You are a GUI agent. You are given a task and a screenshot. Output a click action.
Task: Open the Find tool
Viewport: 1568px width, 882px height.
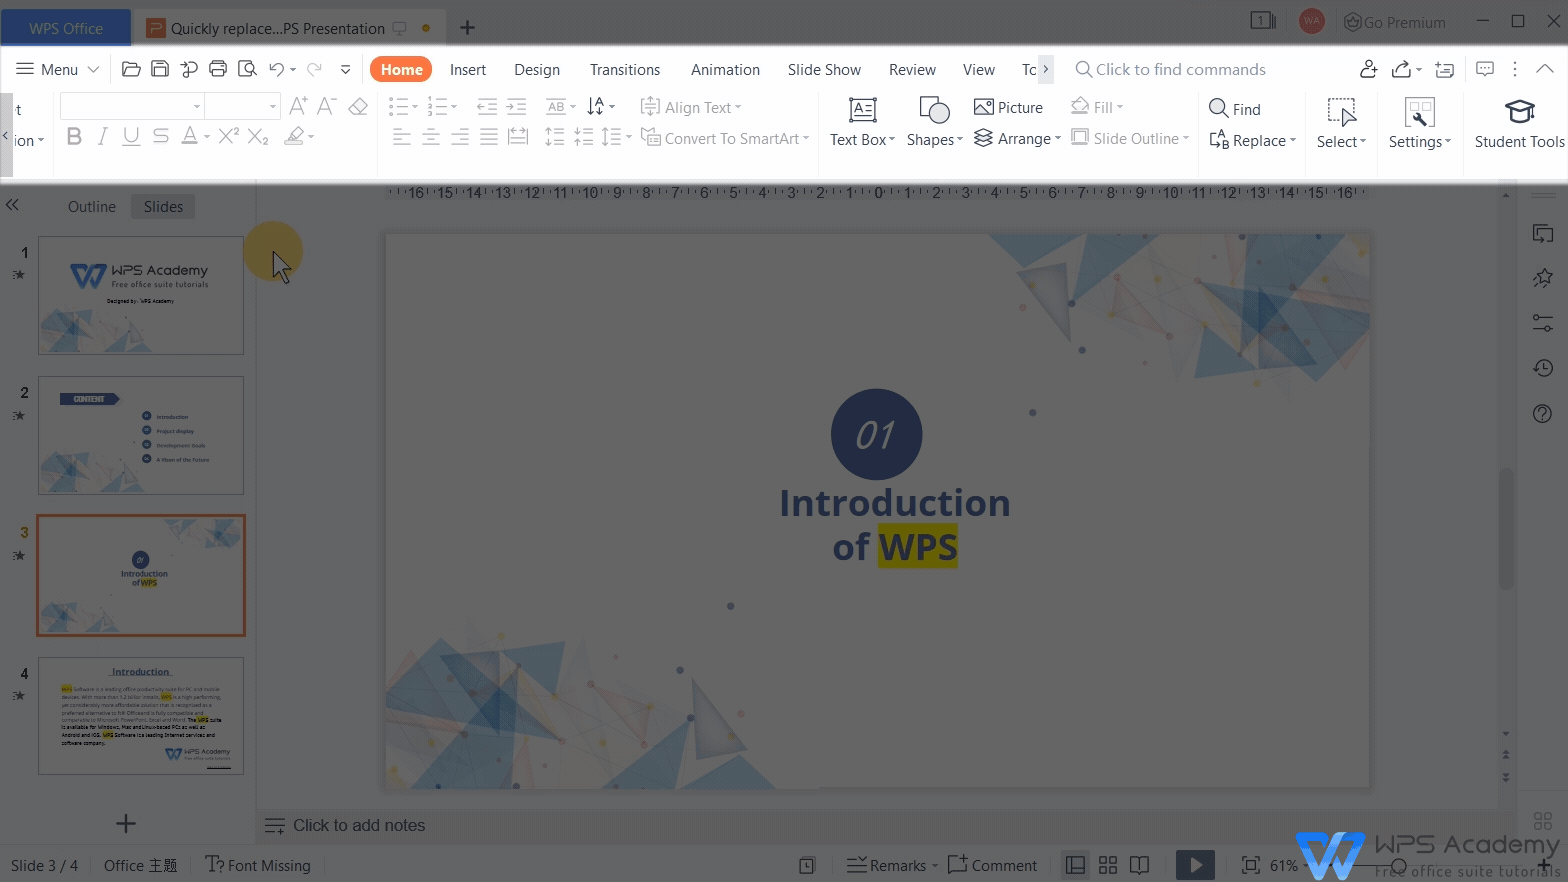(x=1235, y=109)
